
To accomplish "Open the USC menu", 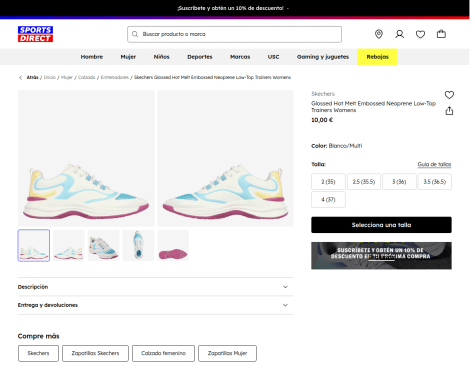I will 273,57.
